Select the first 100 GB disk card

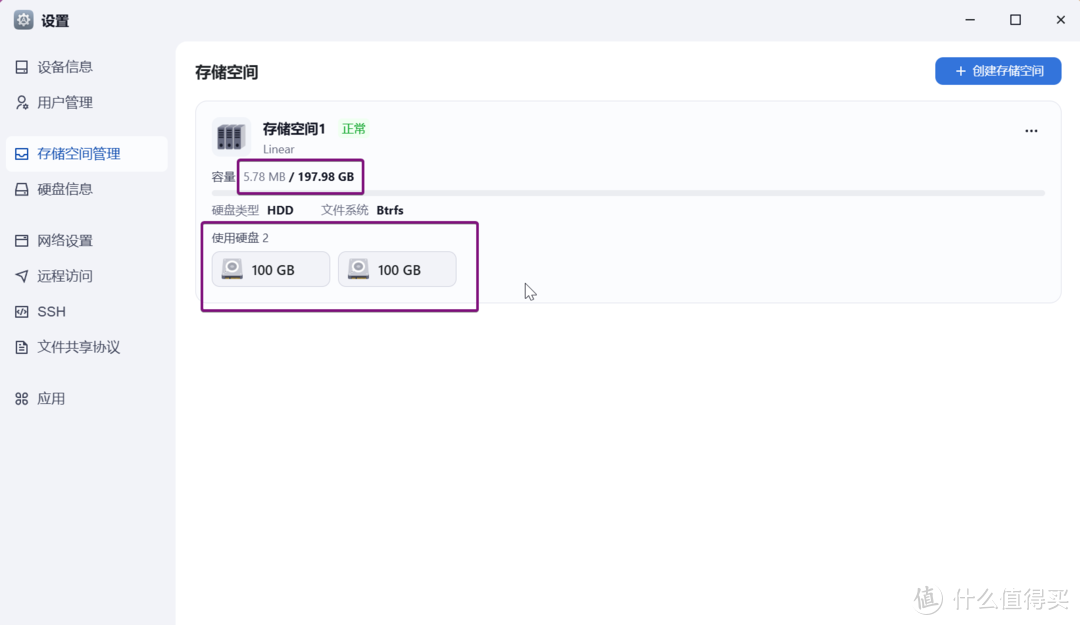271,269
